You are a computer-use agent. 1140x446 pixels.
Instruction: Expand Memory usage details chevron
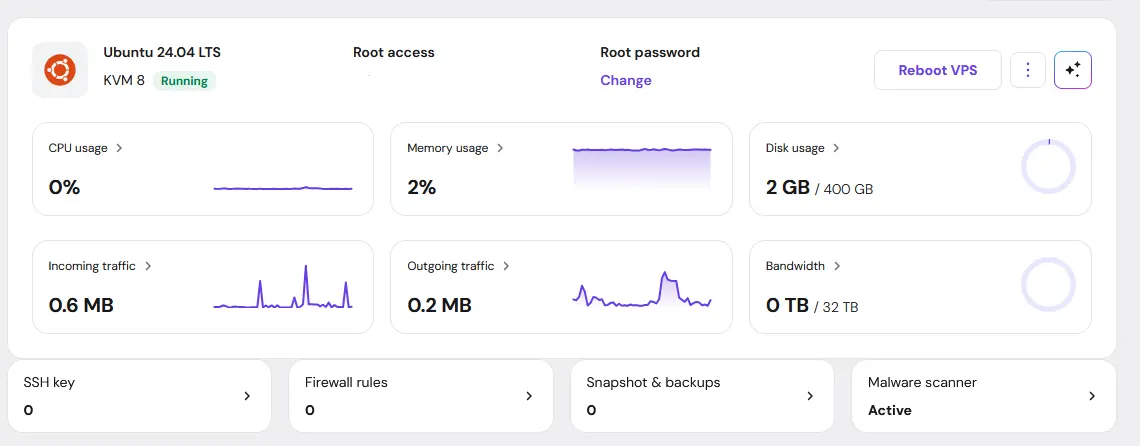pyautogui.click(x=500, y=148)
